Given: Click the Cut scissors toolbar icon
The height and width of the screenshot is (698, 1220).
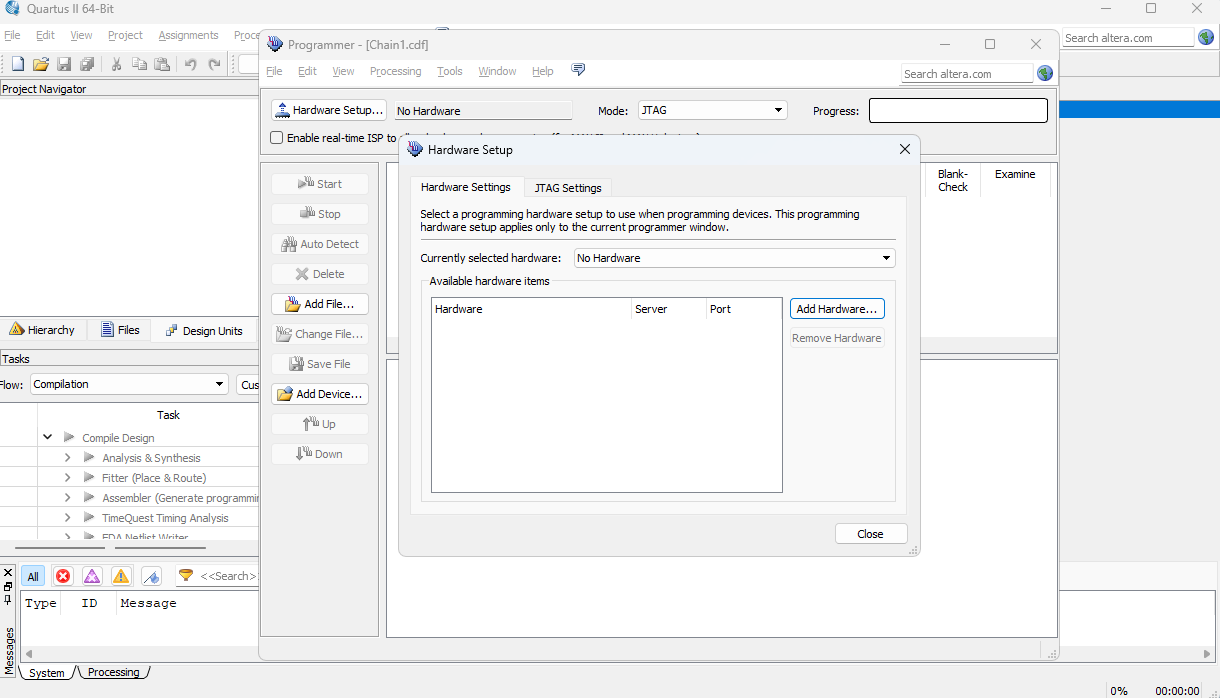Looking at the screenshot, I should coord(116,64).
